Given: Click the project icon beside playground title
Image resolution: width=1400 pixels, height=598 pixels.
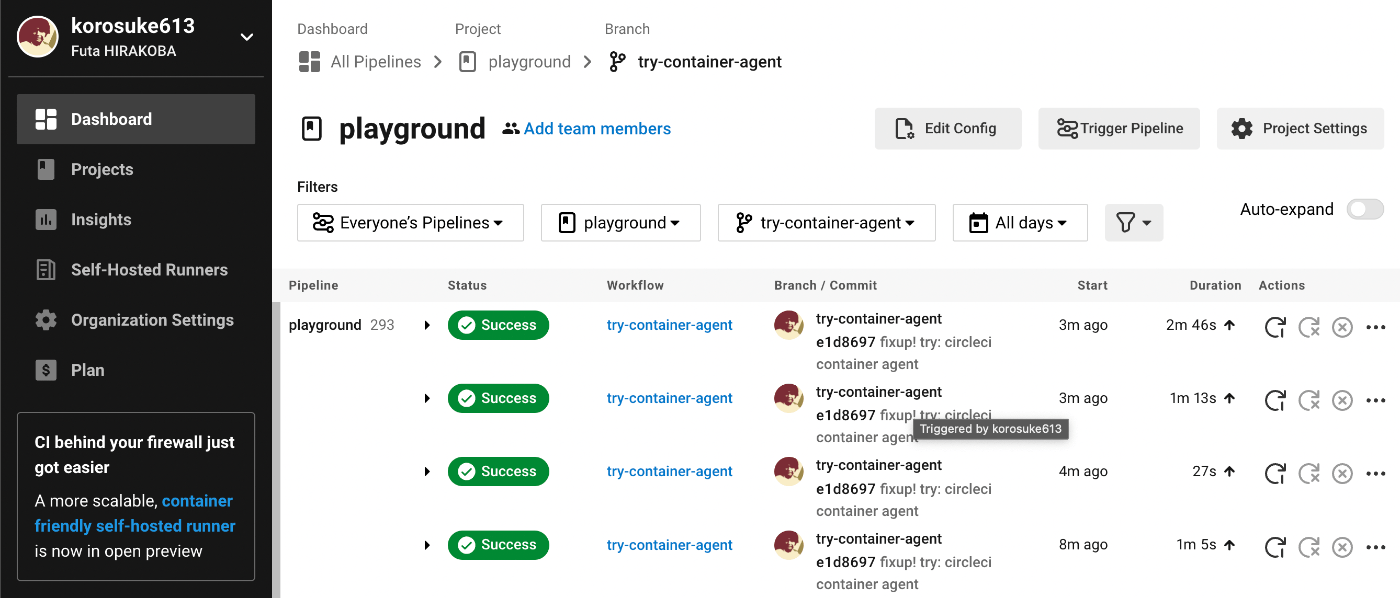Looking at the screenshot, I should [x=312, y=129].
